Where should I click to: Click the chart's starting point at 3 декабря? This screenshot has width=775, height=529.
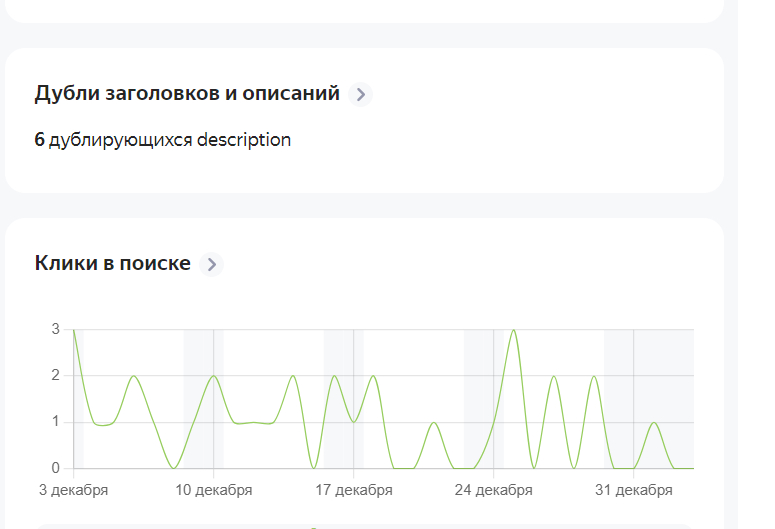point(74,330)
